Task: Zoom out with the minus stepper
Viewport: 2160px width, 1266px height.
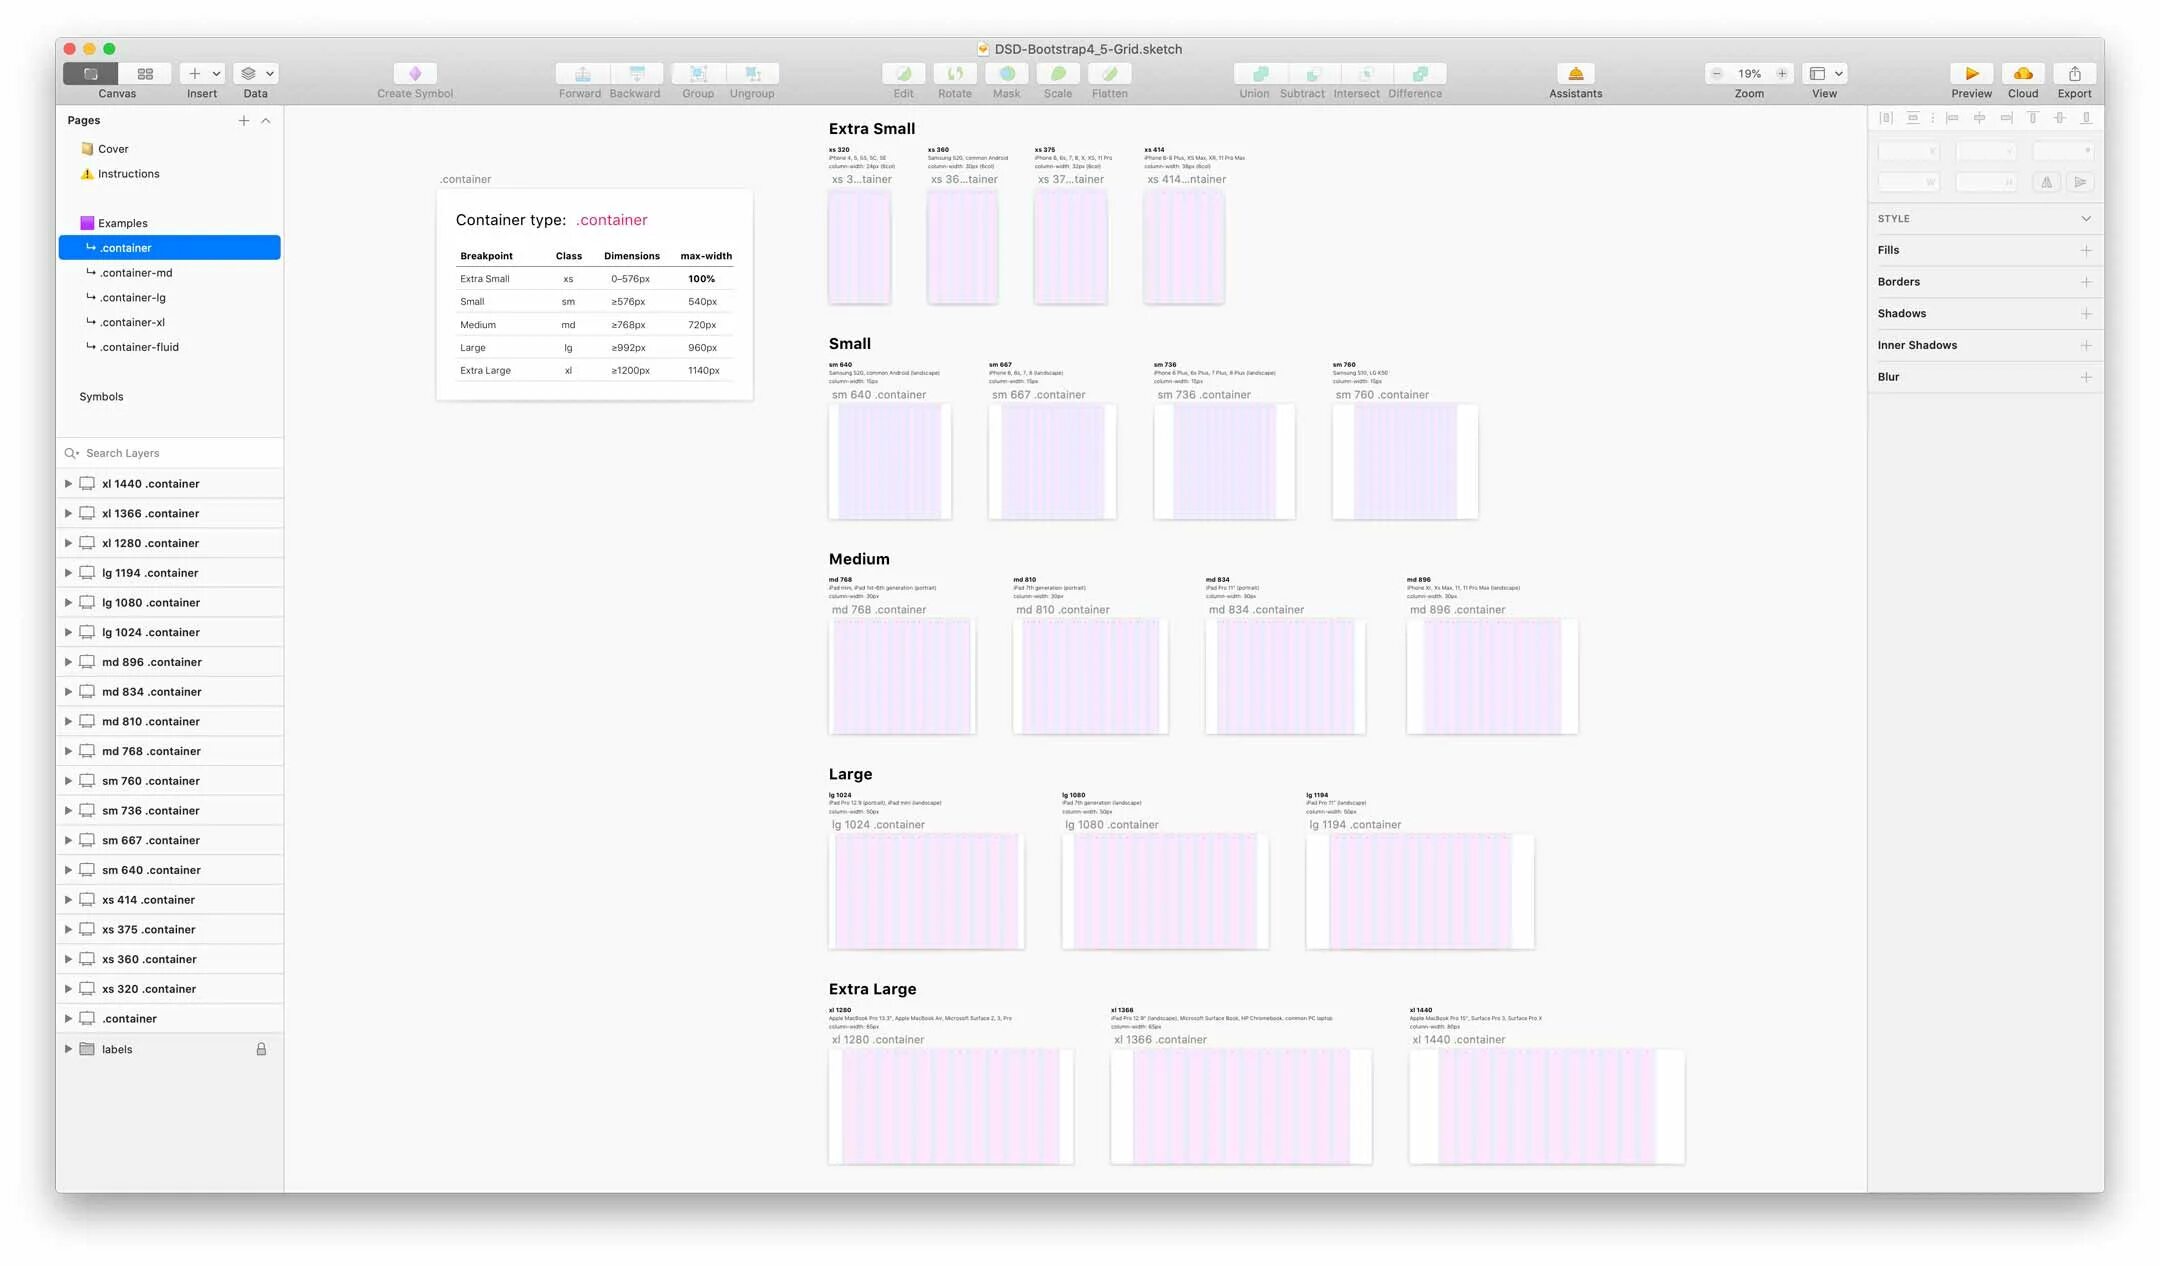Action: [1717, 74]
